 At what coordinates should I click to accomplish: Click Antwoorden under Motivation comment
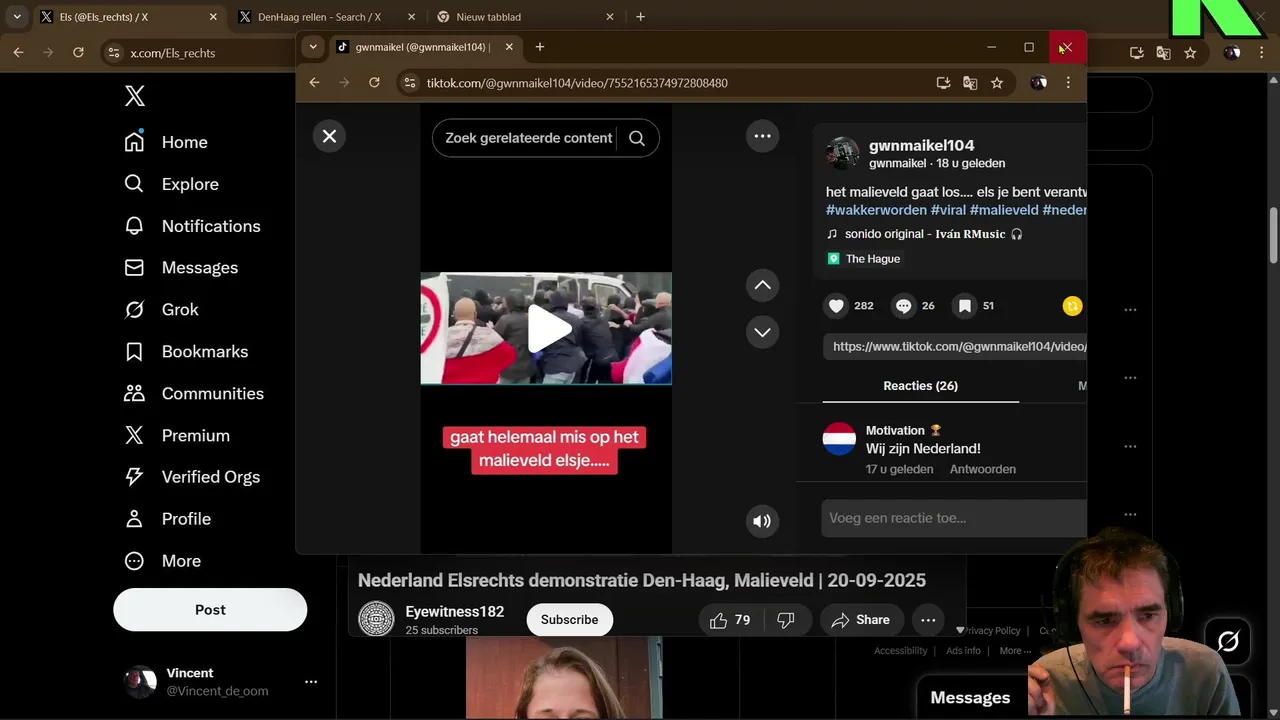[x=982, y=469]
